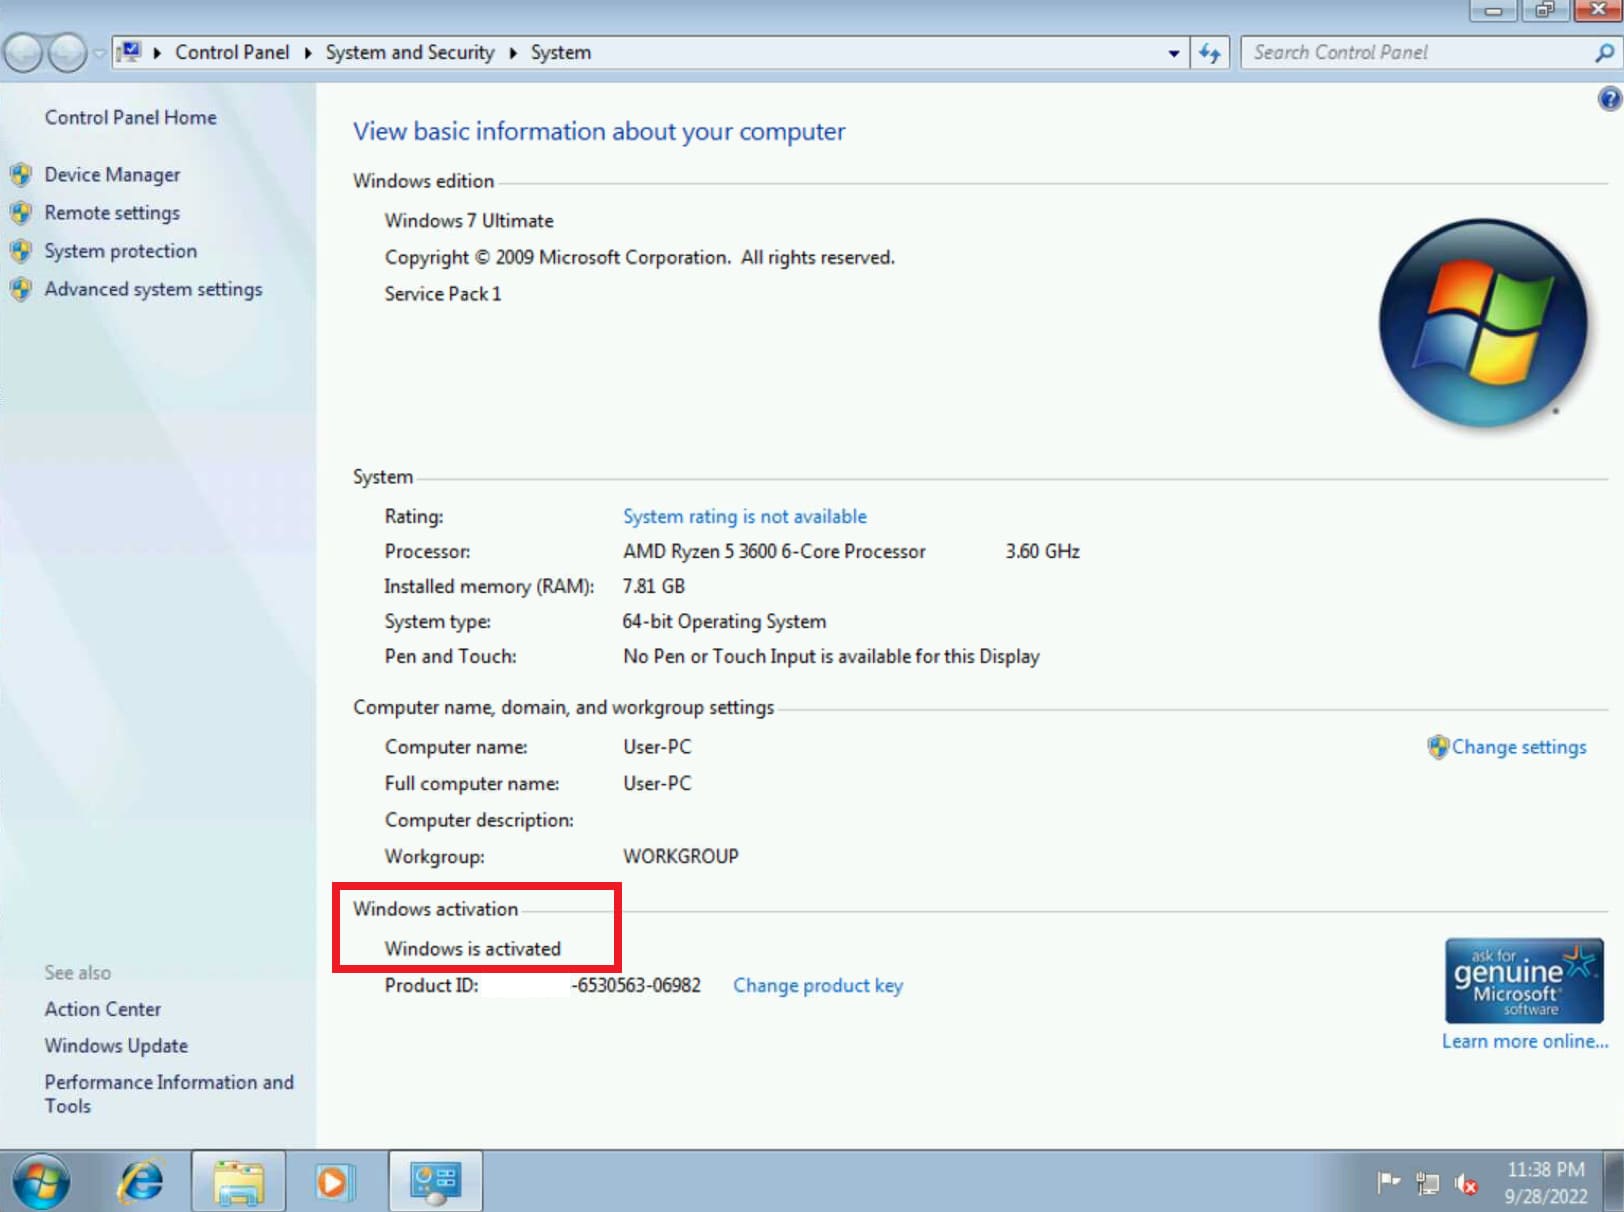Screen dimensions: 1624x1212
Task: Open Device Manager from the sidebar
Action: (x=112, y=175)
